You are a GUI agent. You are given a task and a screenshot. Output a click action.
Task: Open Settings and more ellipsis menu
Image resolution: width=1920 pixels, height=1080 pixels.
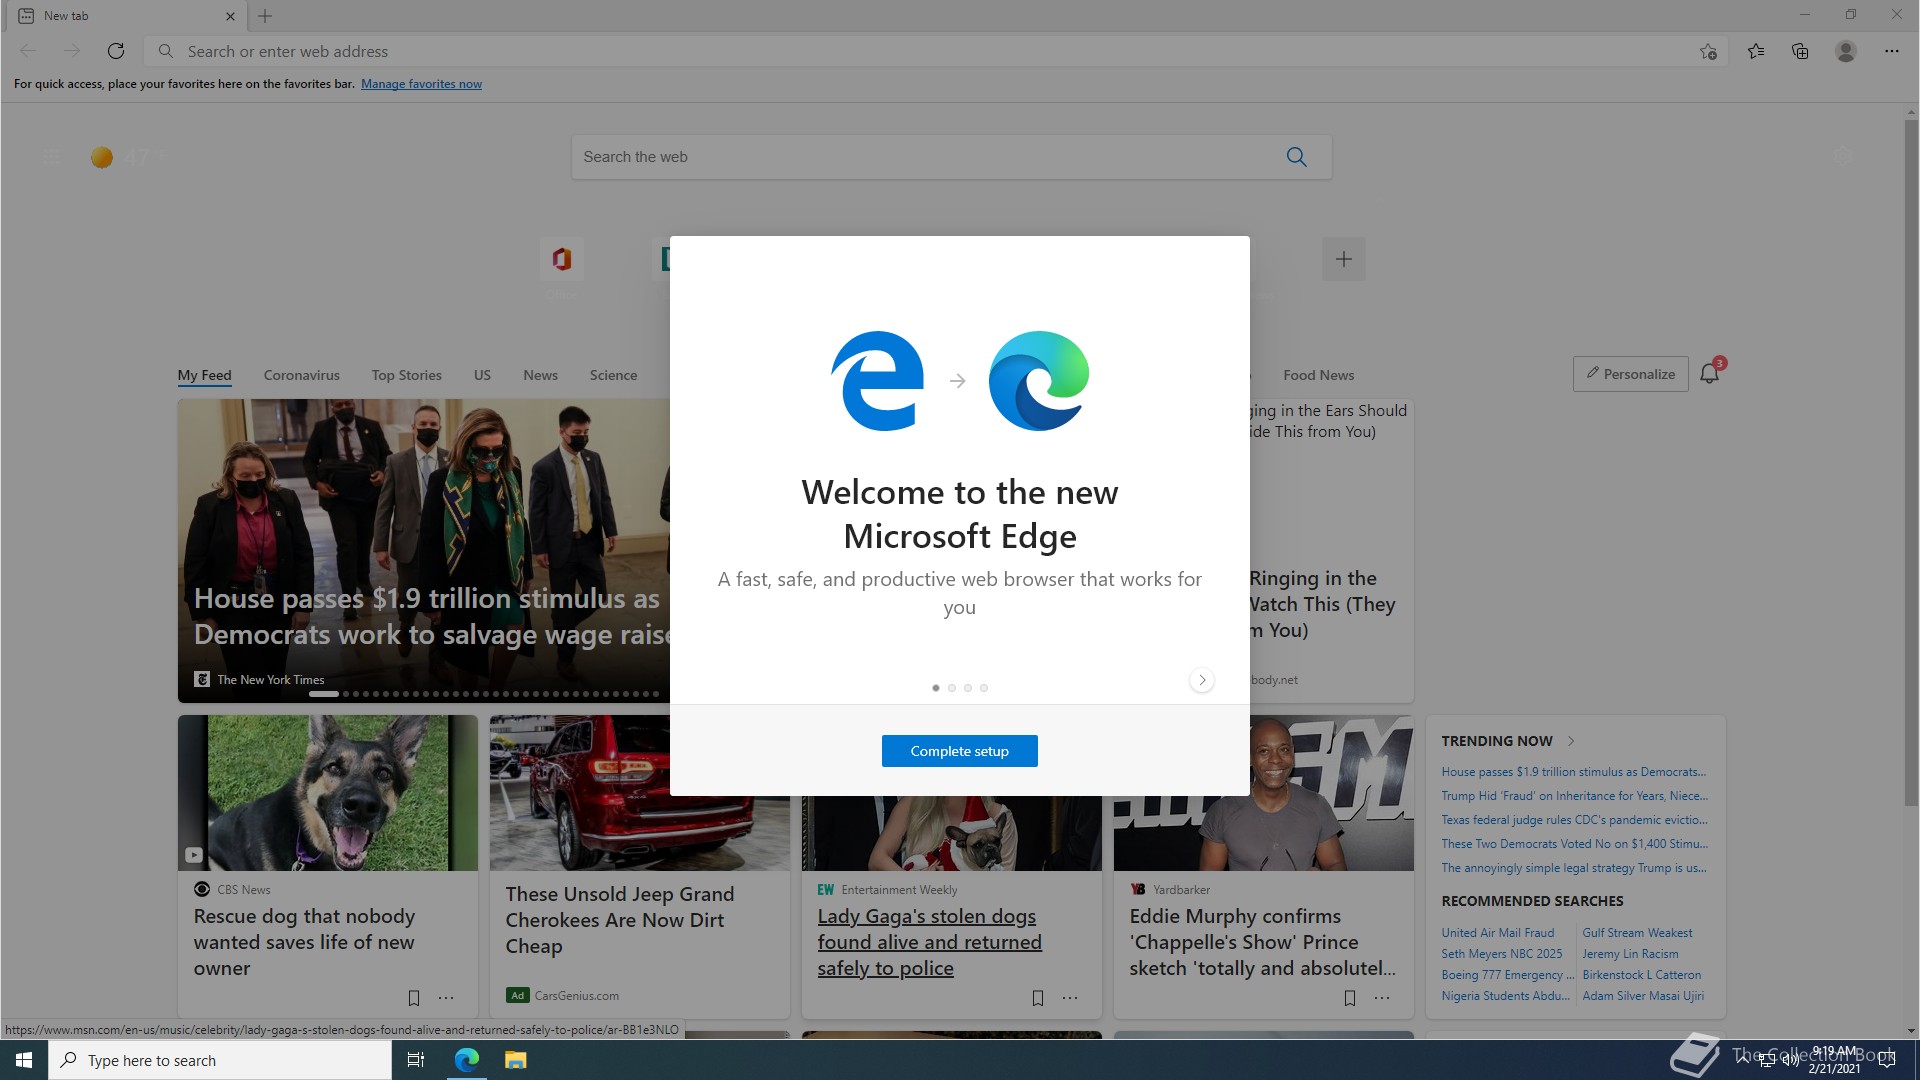tap(1892, 51)
